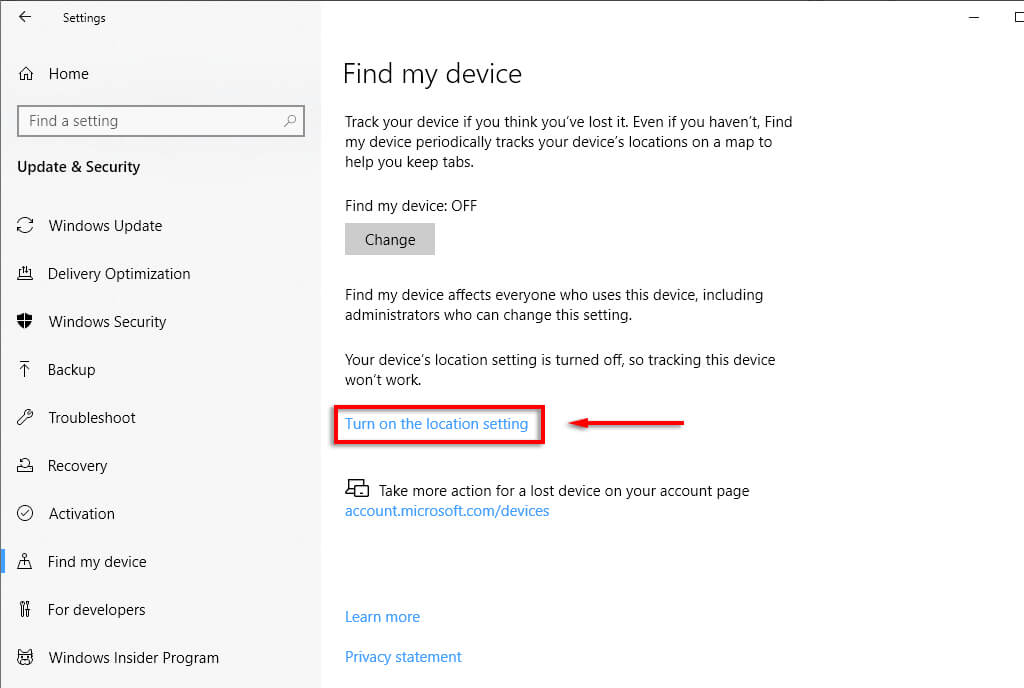
Task: Click the Windows Update sync icon
Action: point(26,226)
